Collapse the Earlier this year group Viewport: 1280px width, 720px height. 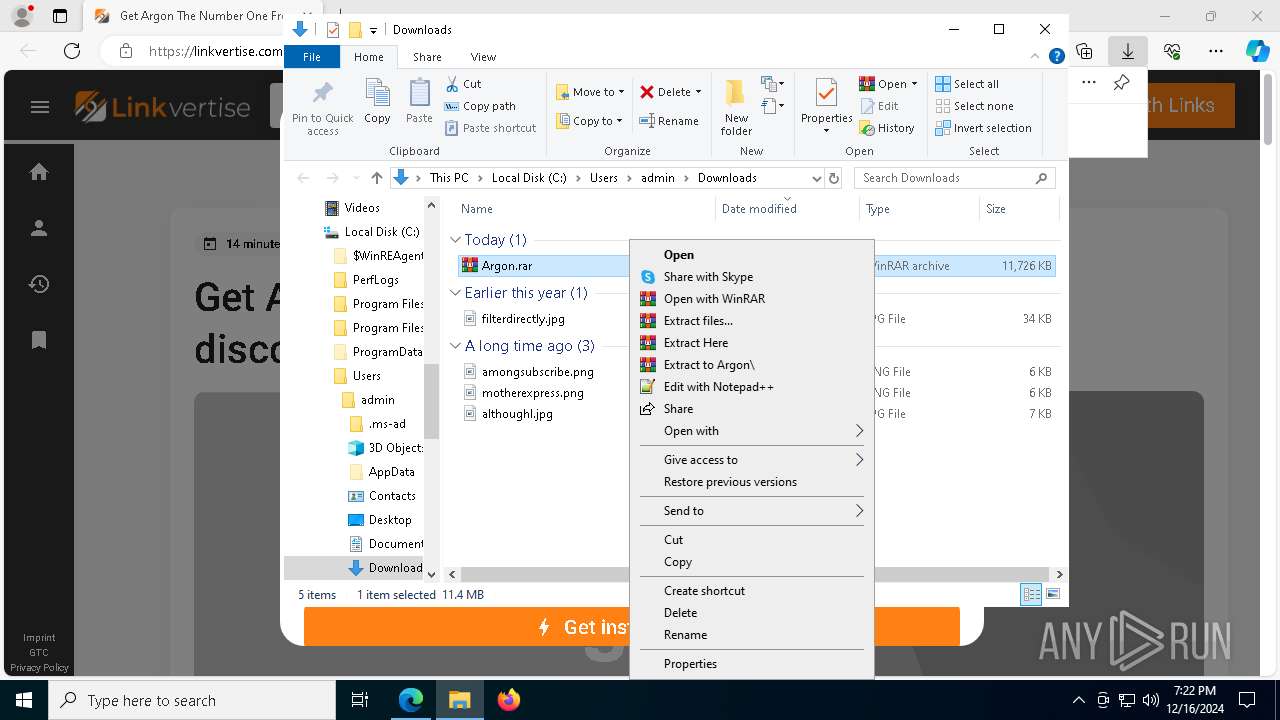coord(456,293)
